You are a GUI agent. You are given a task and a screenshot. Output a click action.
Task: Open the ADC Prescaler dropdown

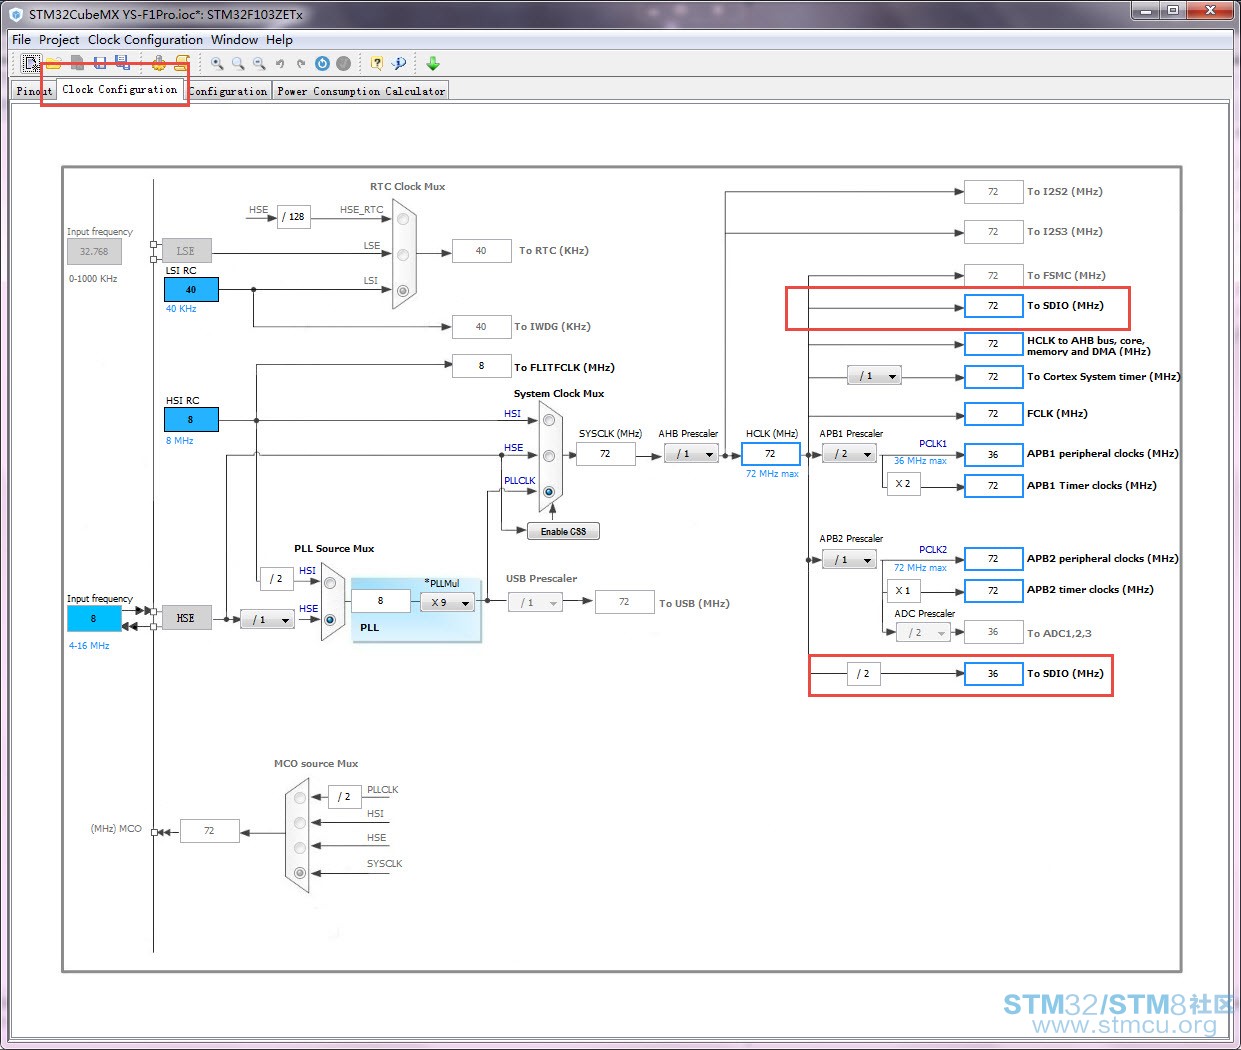pyautogui.click(x=923, y=632)
